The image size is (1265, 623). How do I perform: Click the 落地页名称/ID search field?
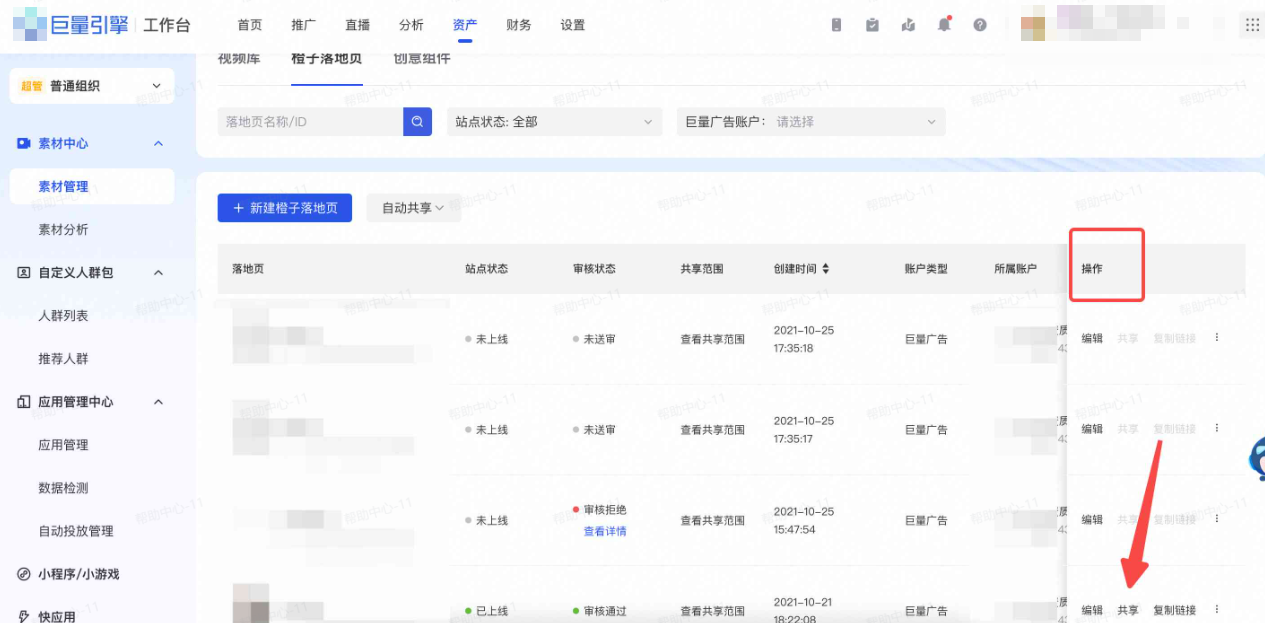pos(310,122)
